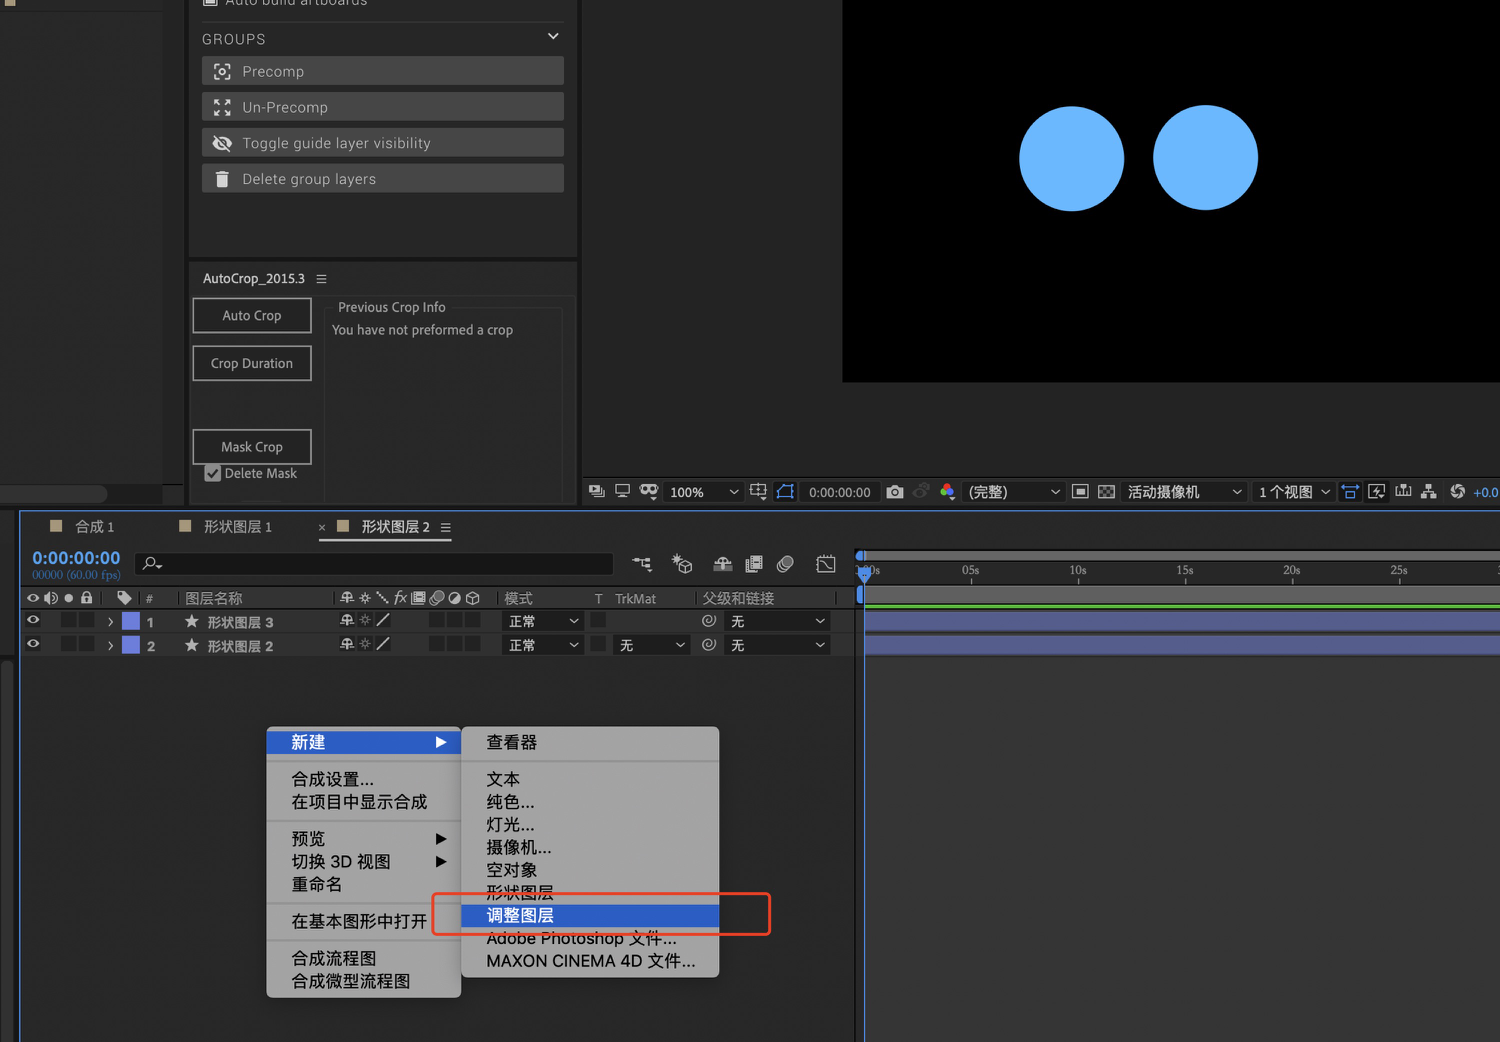Screen dimensions: 1500x1042
Task: Toggle continuous rasterize for 形状图层 2
Action: click(365, 645)
